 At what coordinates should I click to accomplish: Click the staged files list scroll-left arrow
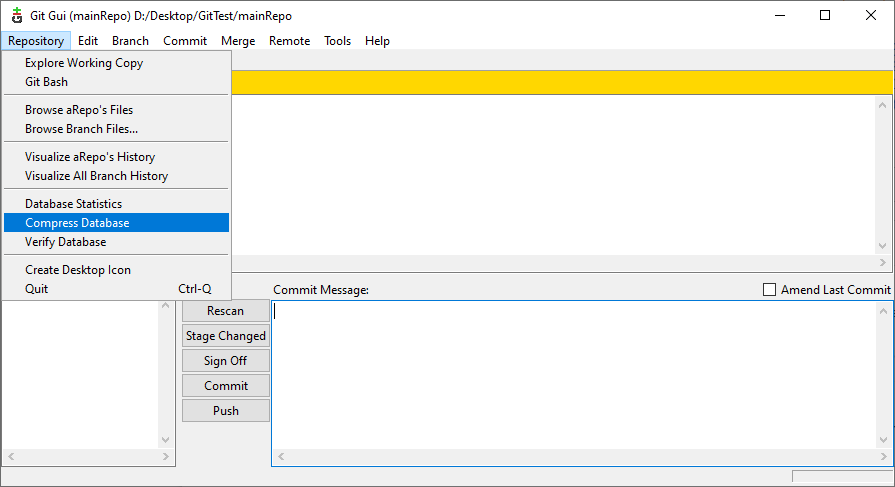click(11, 457)
